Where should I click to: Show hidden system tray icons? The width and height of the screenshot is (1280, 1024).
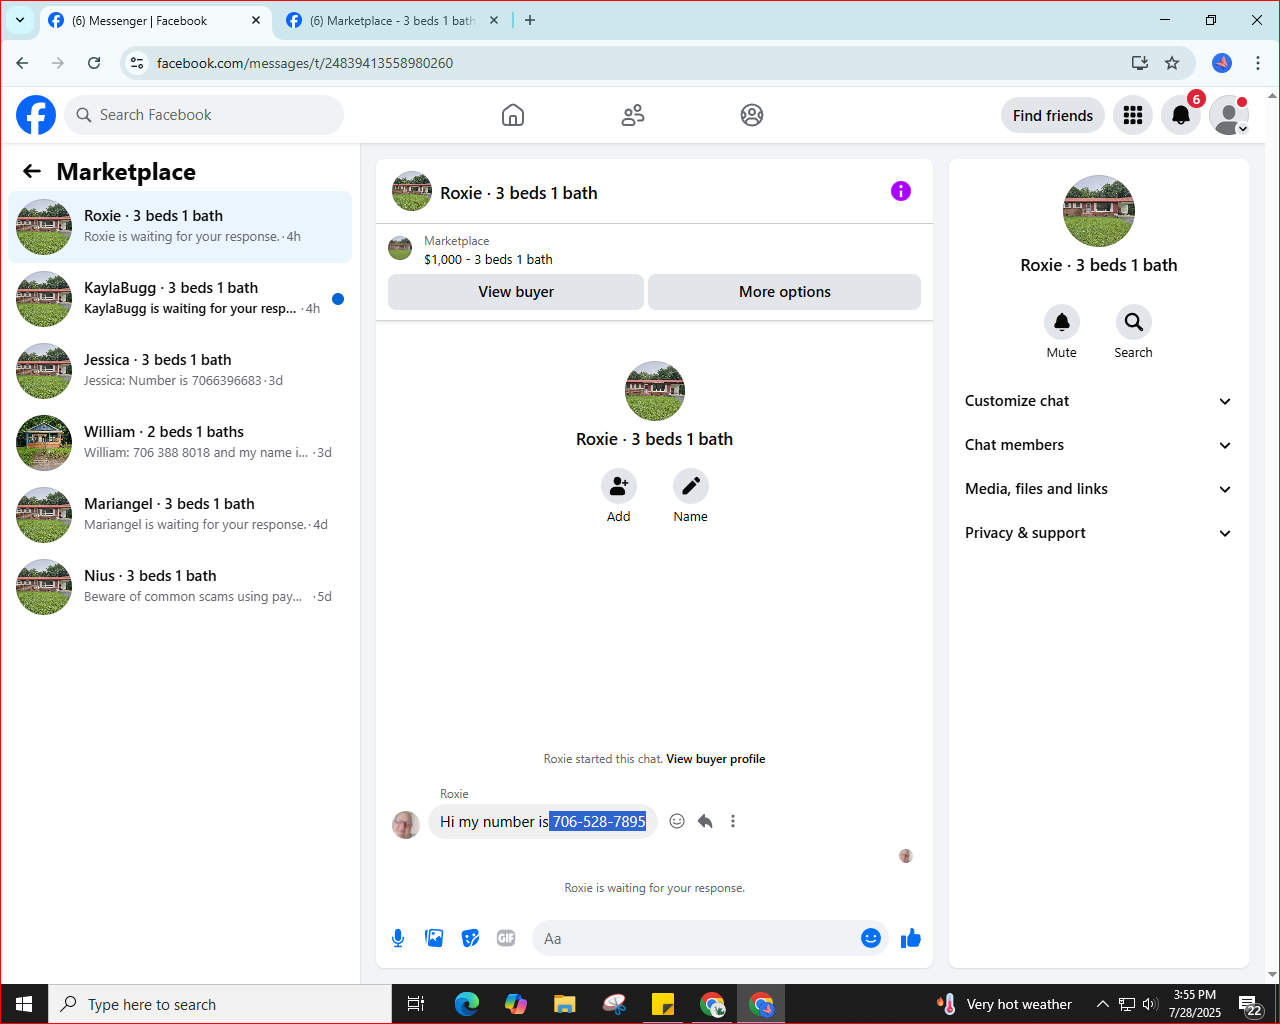pyautogui.click(x=1102, y=1004)
